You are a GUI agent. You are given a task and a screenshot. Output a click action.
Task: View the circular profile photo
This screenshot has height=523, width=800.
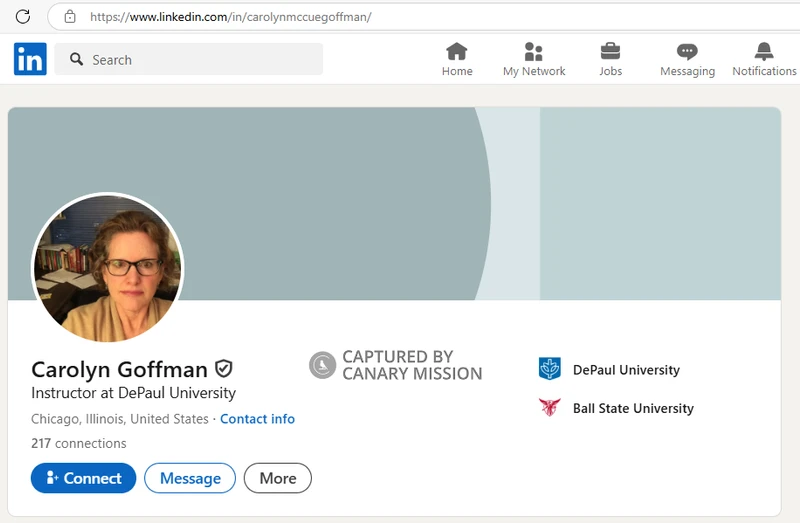[107, 268]
